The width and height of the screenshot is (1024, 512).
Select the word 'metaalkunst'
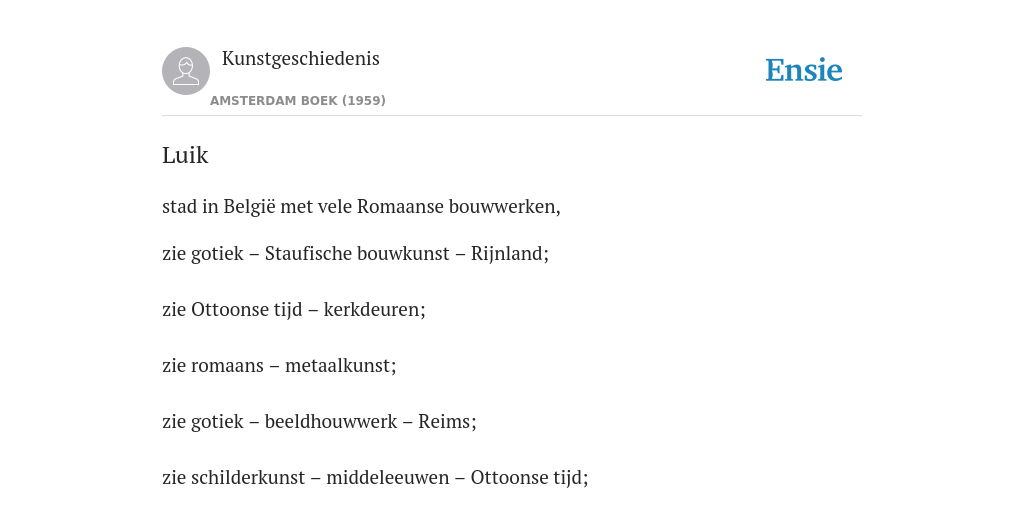coord(338,366)
